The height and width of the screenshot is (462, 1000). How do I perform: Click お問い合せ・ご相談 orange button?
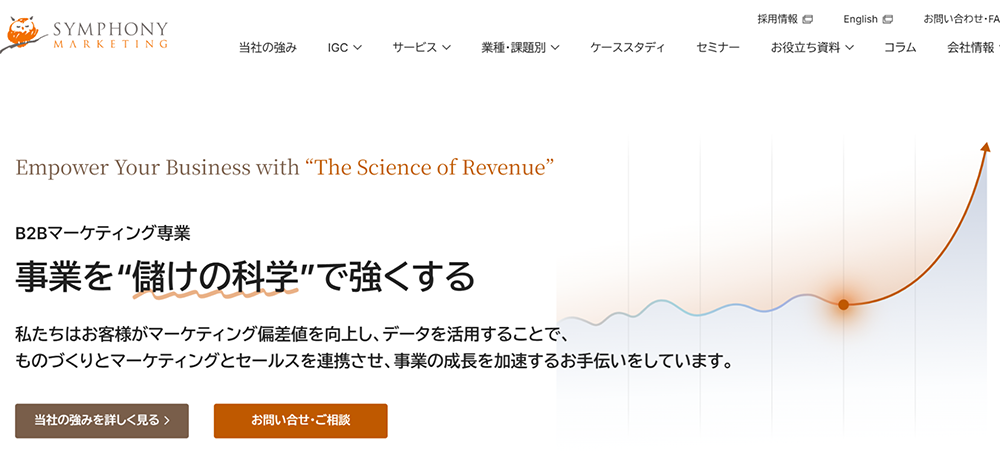pyautogui.click(x=300, y=421)
